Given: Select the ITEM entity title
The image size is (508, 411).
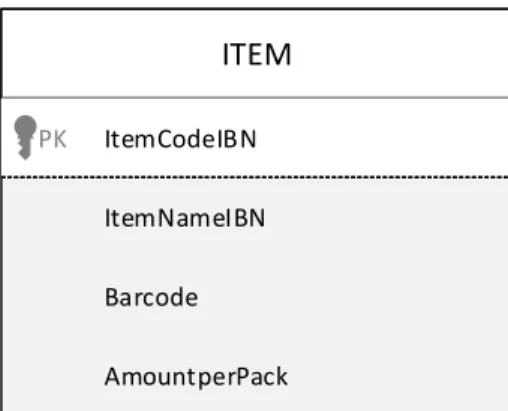Looking at the screenshot, I should click(x=257, y=55).
